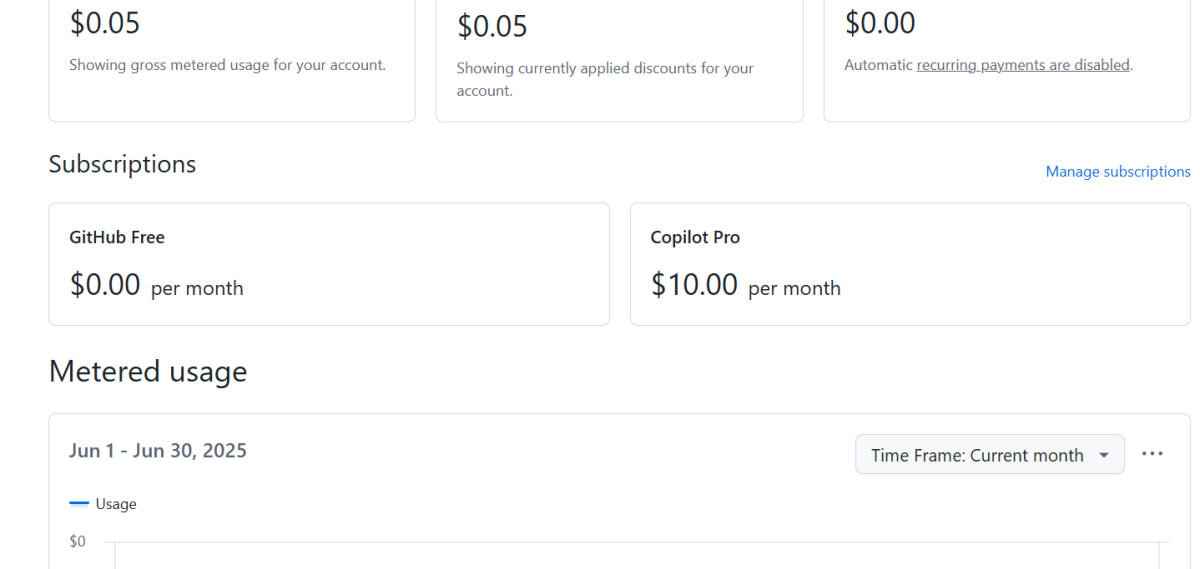The image size is (1200, 569).
Task: Select the GitHub Free subscription card
Action: coord(328,264)
